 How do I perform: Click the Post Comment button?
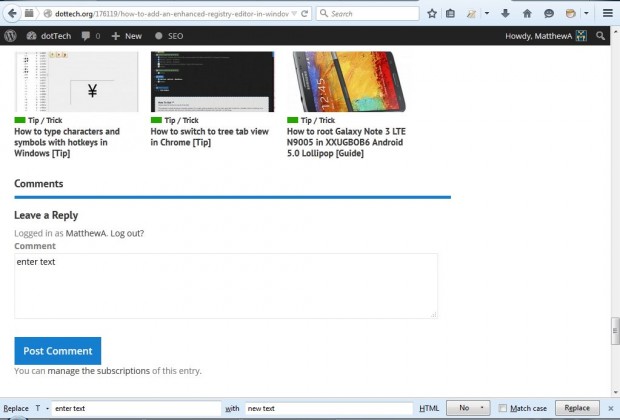point(58,351)
